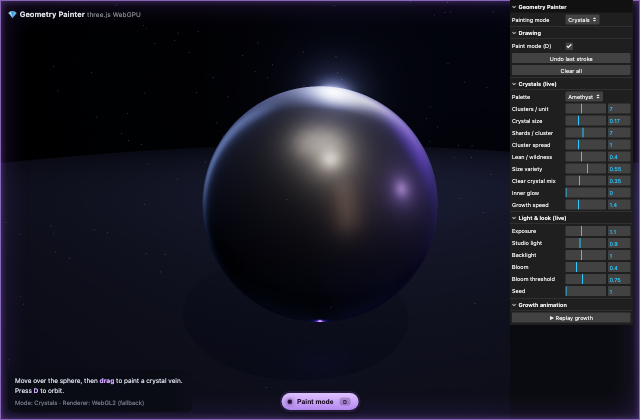Open the Palette Amethyst dropdown
The width and height of the screenshot is (640, 420).
click(x=584, y=97)
